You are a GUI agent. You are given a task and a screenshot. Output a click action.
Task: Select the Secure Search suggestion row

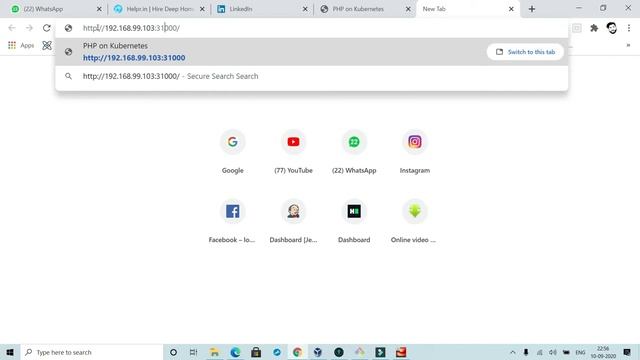pyautogui.click(x=311, y=76)
